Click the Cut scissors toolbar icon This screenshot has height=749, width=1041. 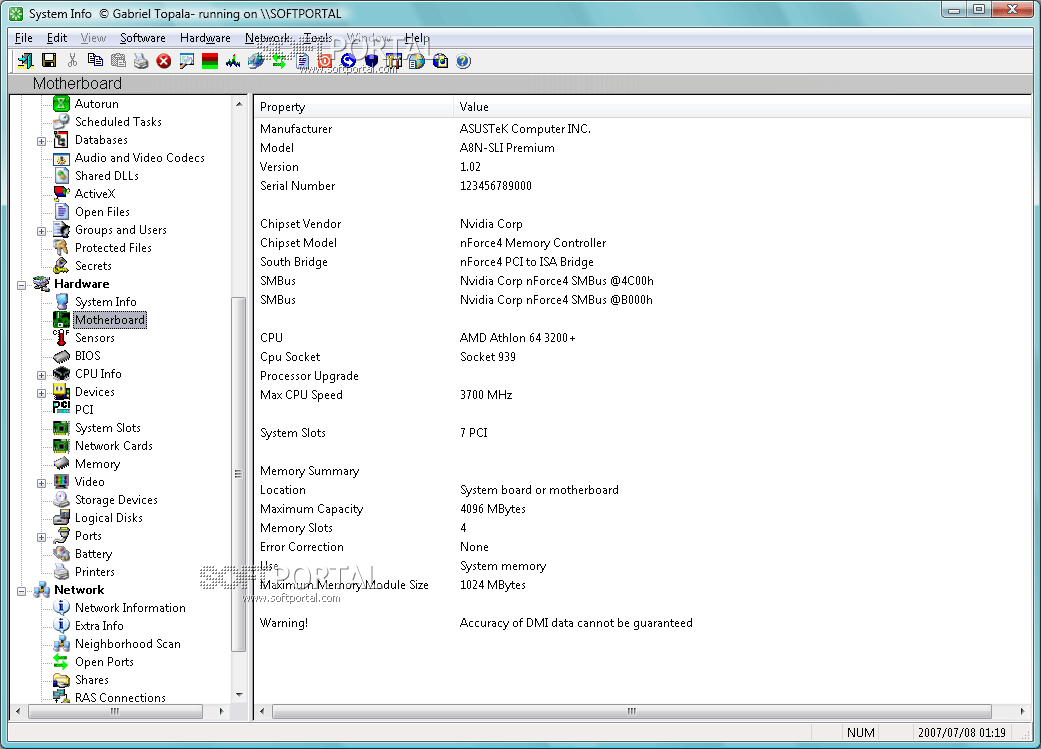[x=72, y=61]
